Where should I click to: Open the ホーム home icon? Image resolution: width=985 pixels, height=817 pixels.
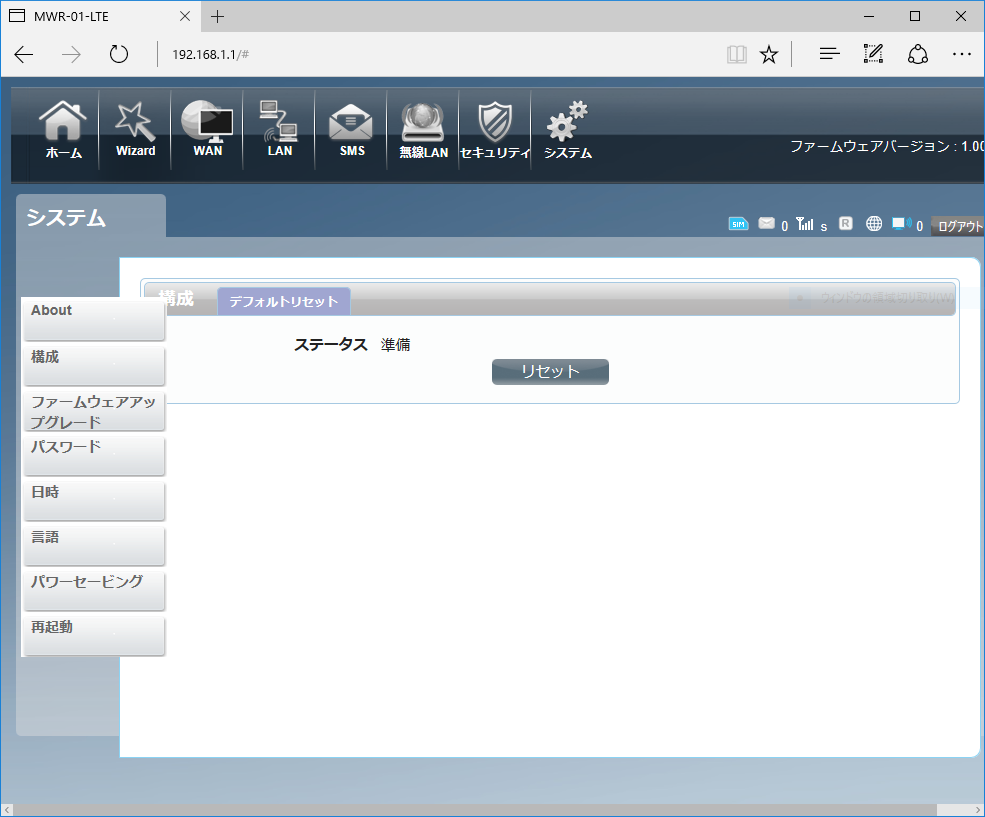tap(63, 130)
